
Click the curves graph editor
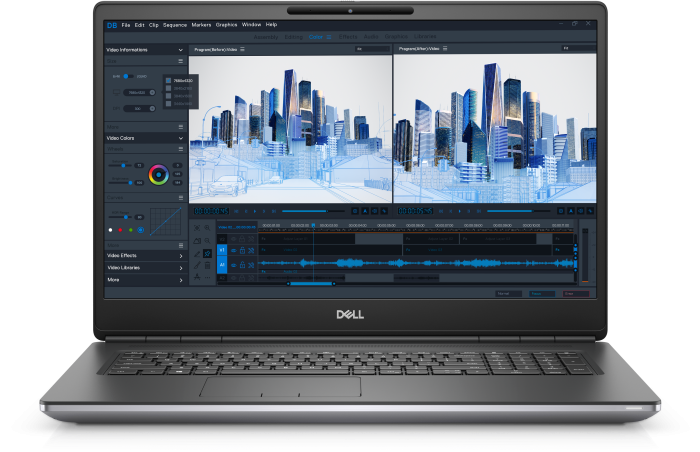[166, 221]
